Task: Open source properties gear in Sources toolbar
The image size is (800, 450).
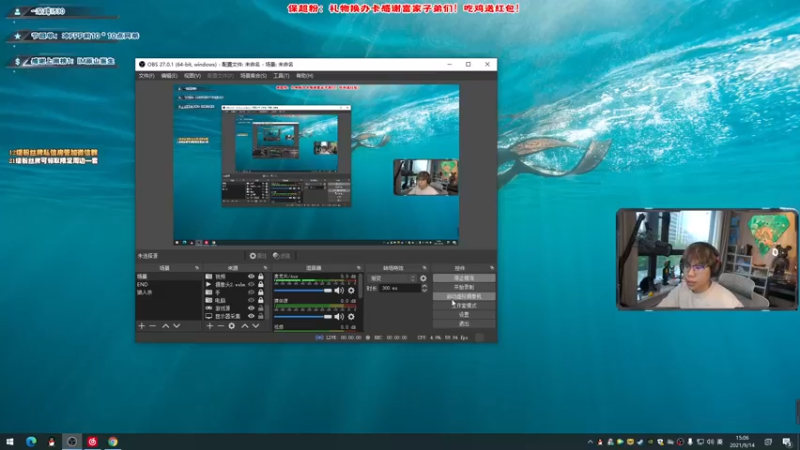Action: (x=232, y=326)
